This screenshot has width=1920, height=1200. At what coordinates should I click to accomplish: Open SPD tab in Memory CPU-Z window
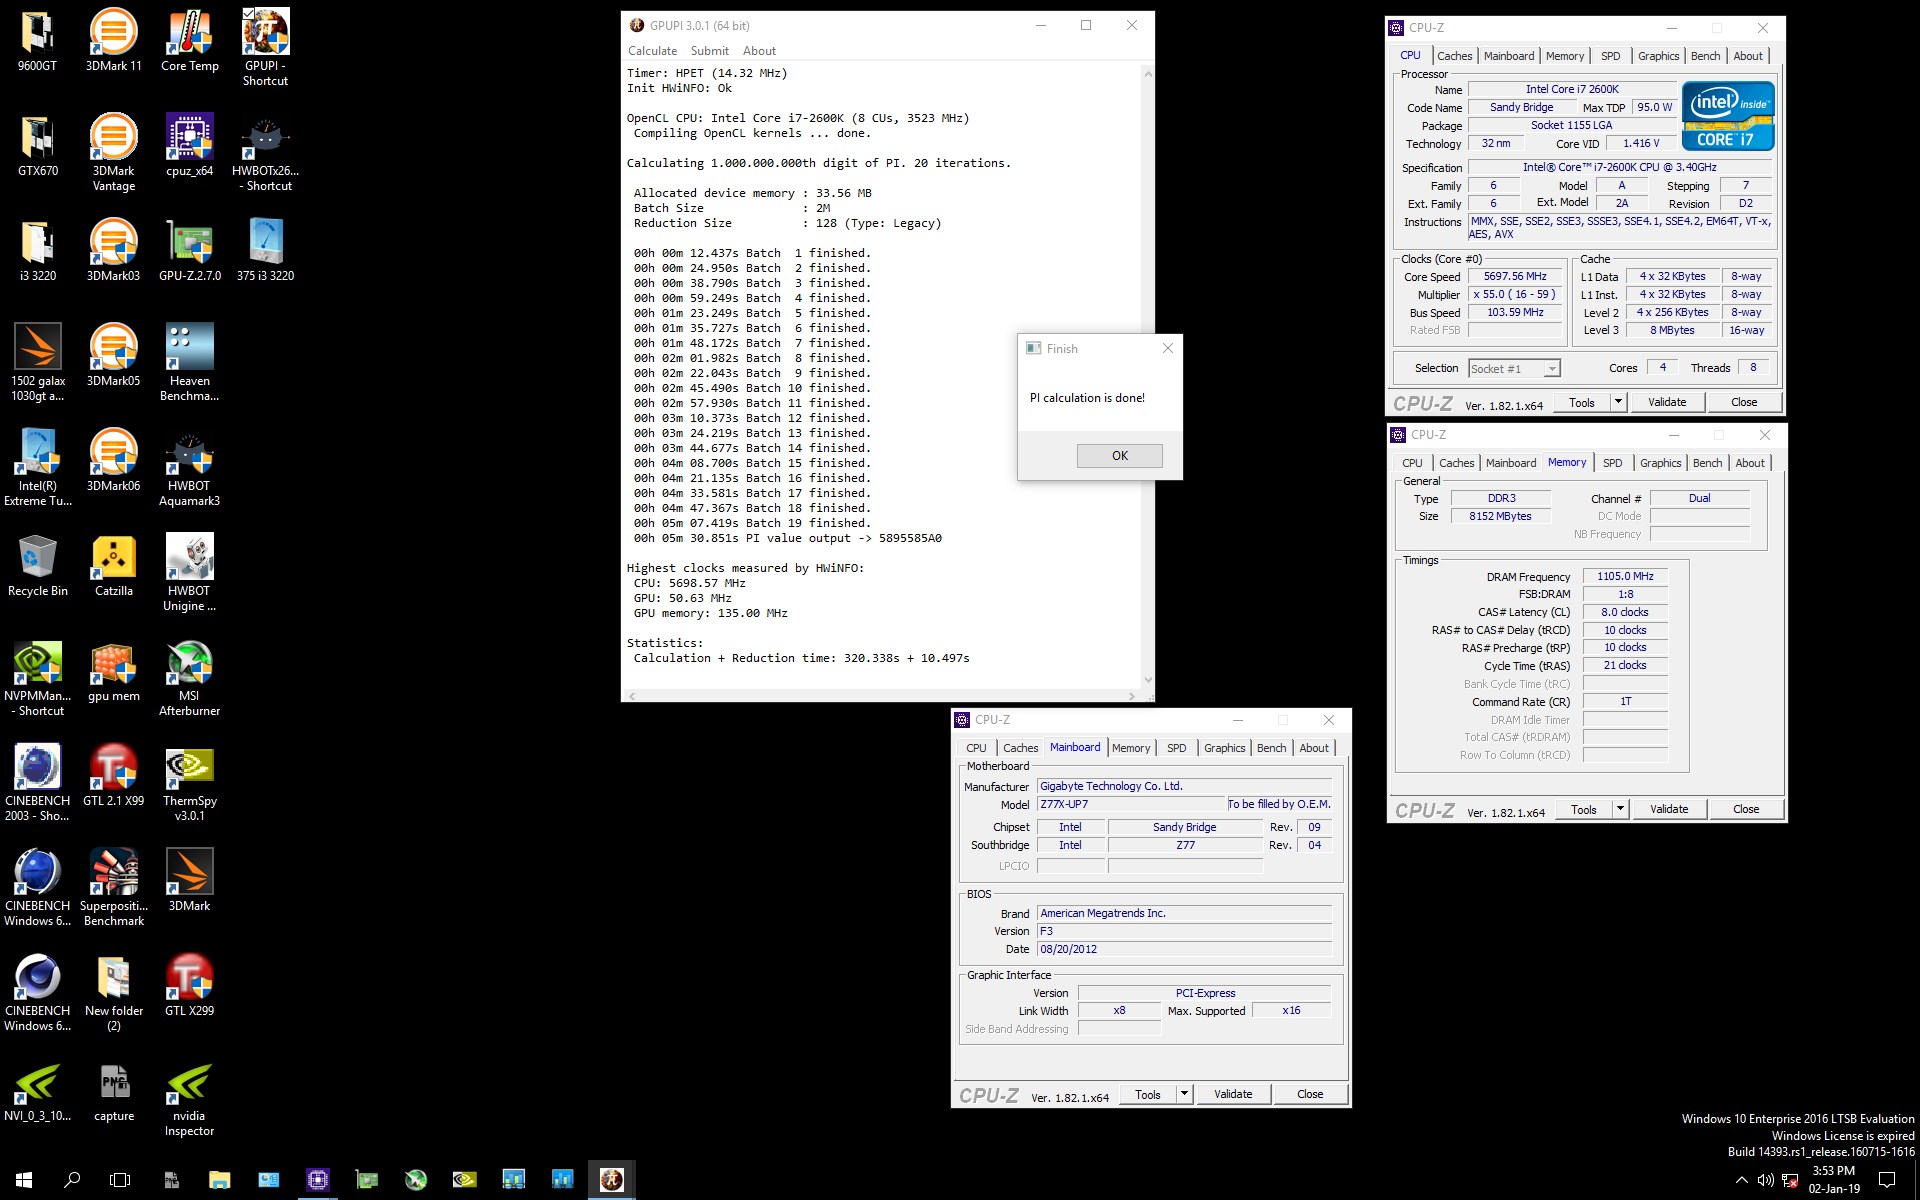(1612, 463)
